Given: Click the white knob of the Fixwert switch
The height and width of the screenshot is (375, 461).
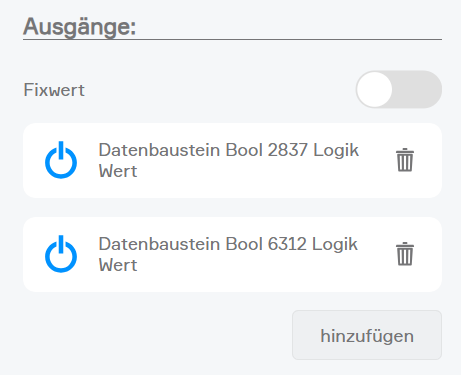Looking at the screenshot, I should pyautogui.click(x=374, y=89).
